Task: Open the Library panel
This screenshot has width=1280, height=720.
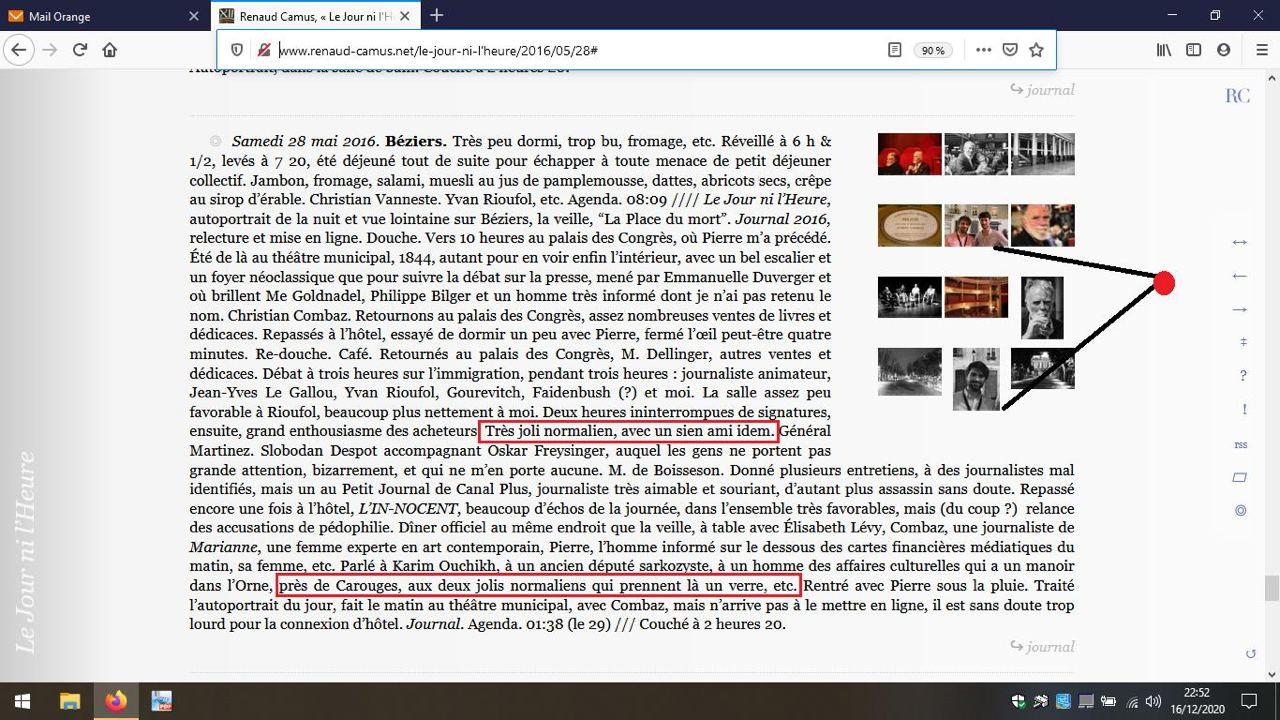Action: pos(1164,50)
